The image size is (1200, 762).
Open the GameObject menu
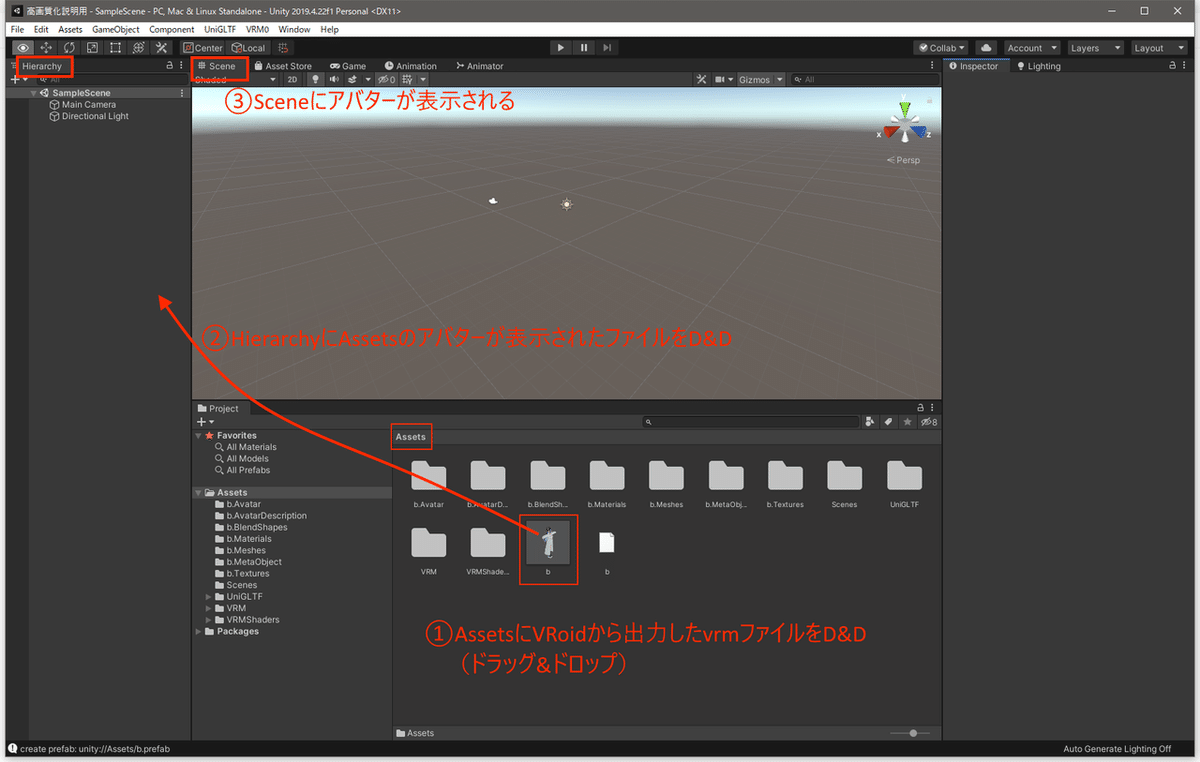click(116, 29)
